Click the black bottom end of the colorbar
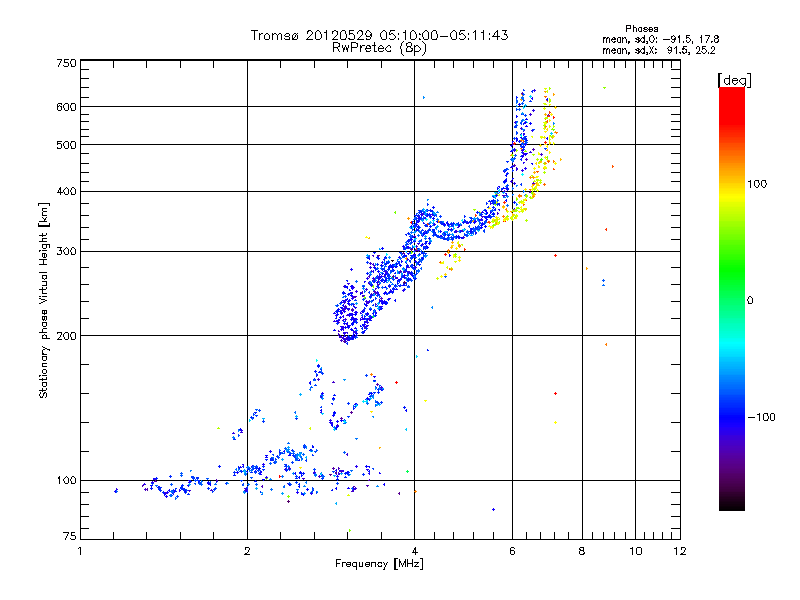Screen dimensions: 800x600 pyautogui.click(x=732, y=503)
